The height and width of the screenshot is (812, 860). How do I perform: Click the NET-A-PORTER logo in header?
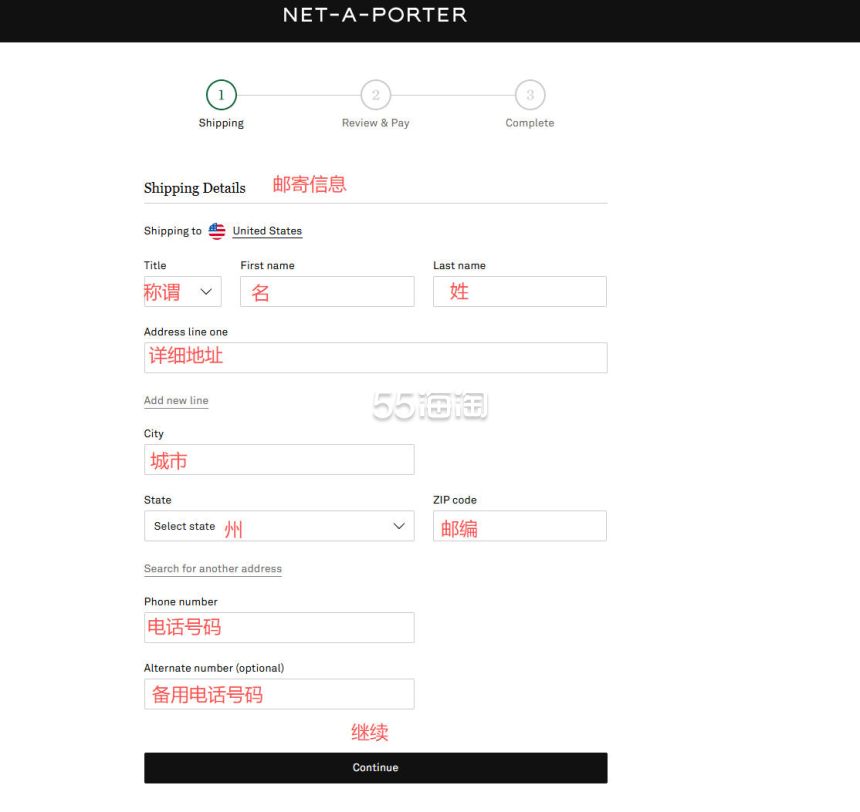375,15
